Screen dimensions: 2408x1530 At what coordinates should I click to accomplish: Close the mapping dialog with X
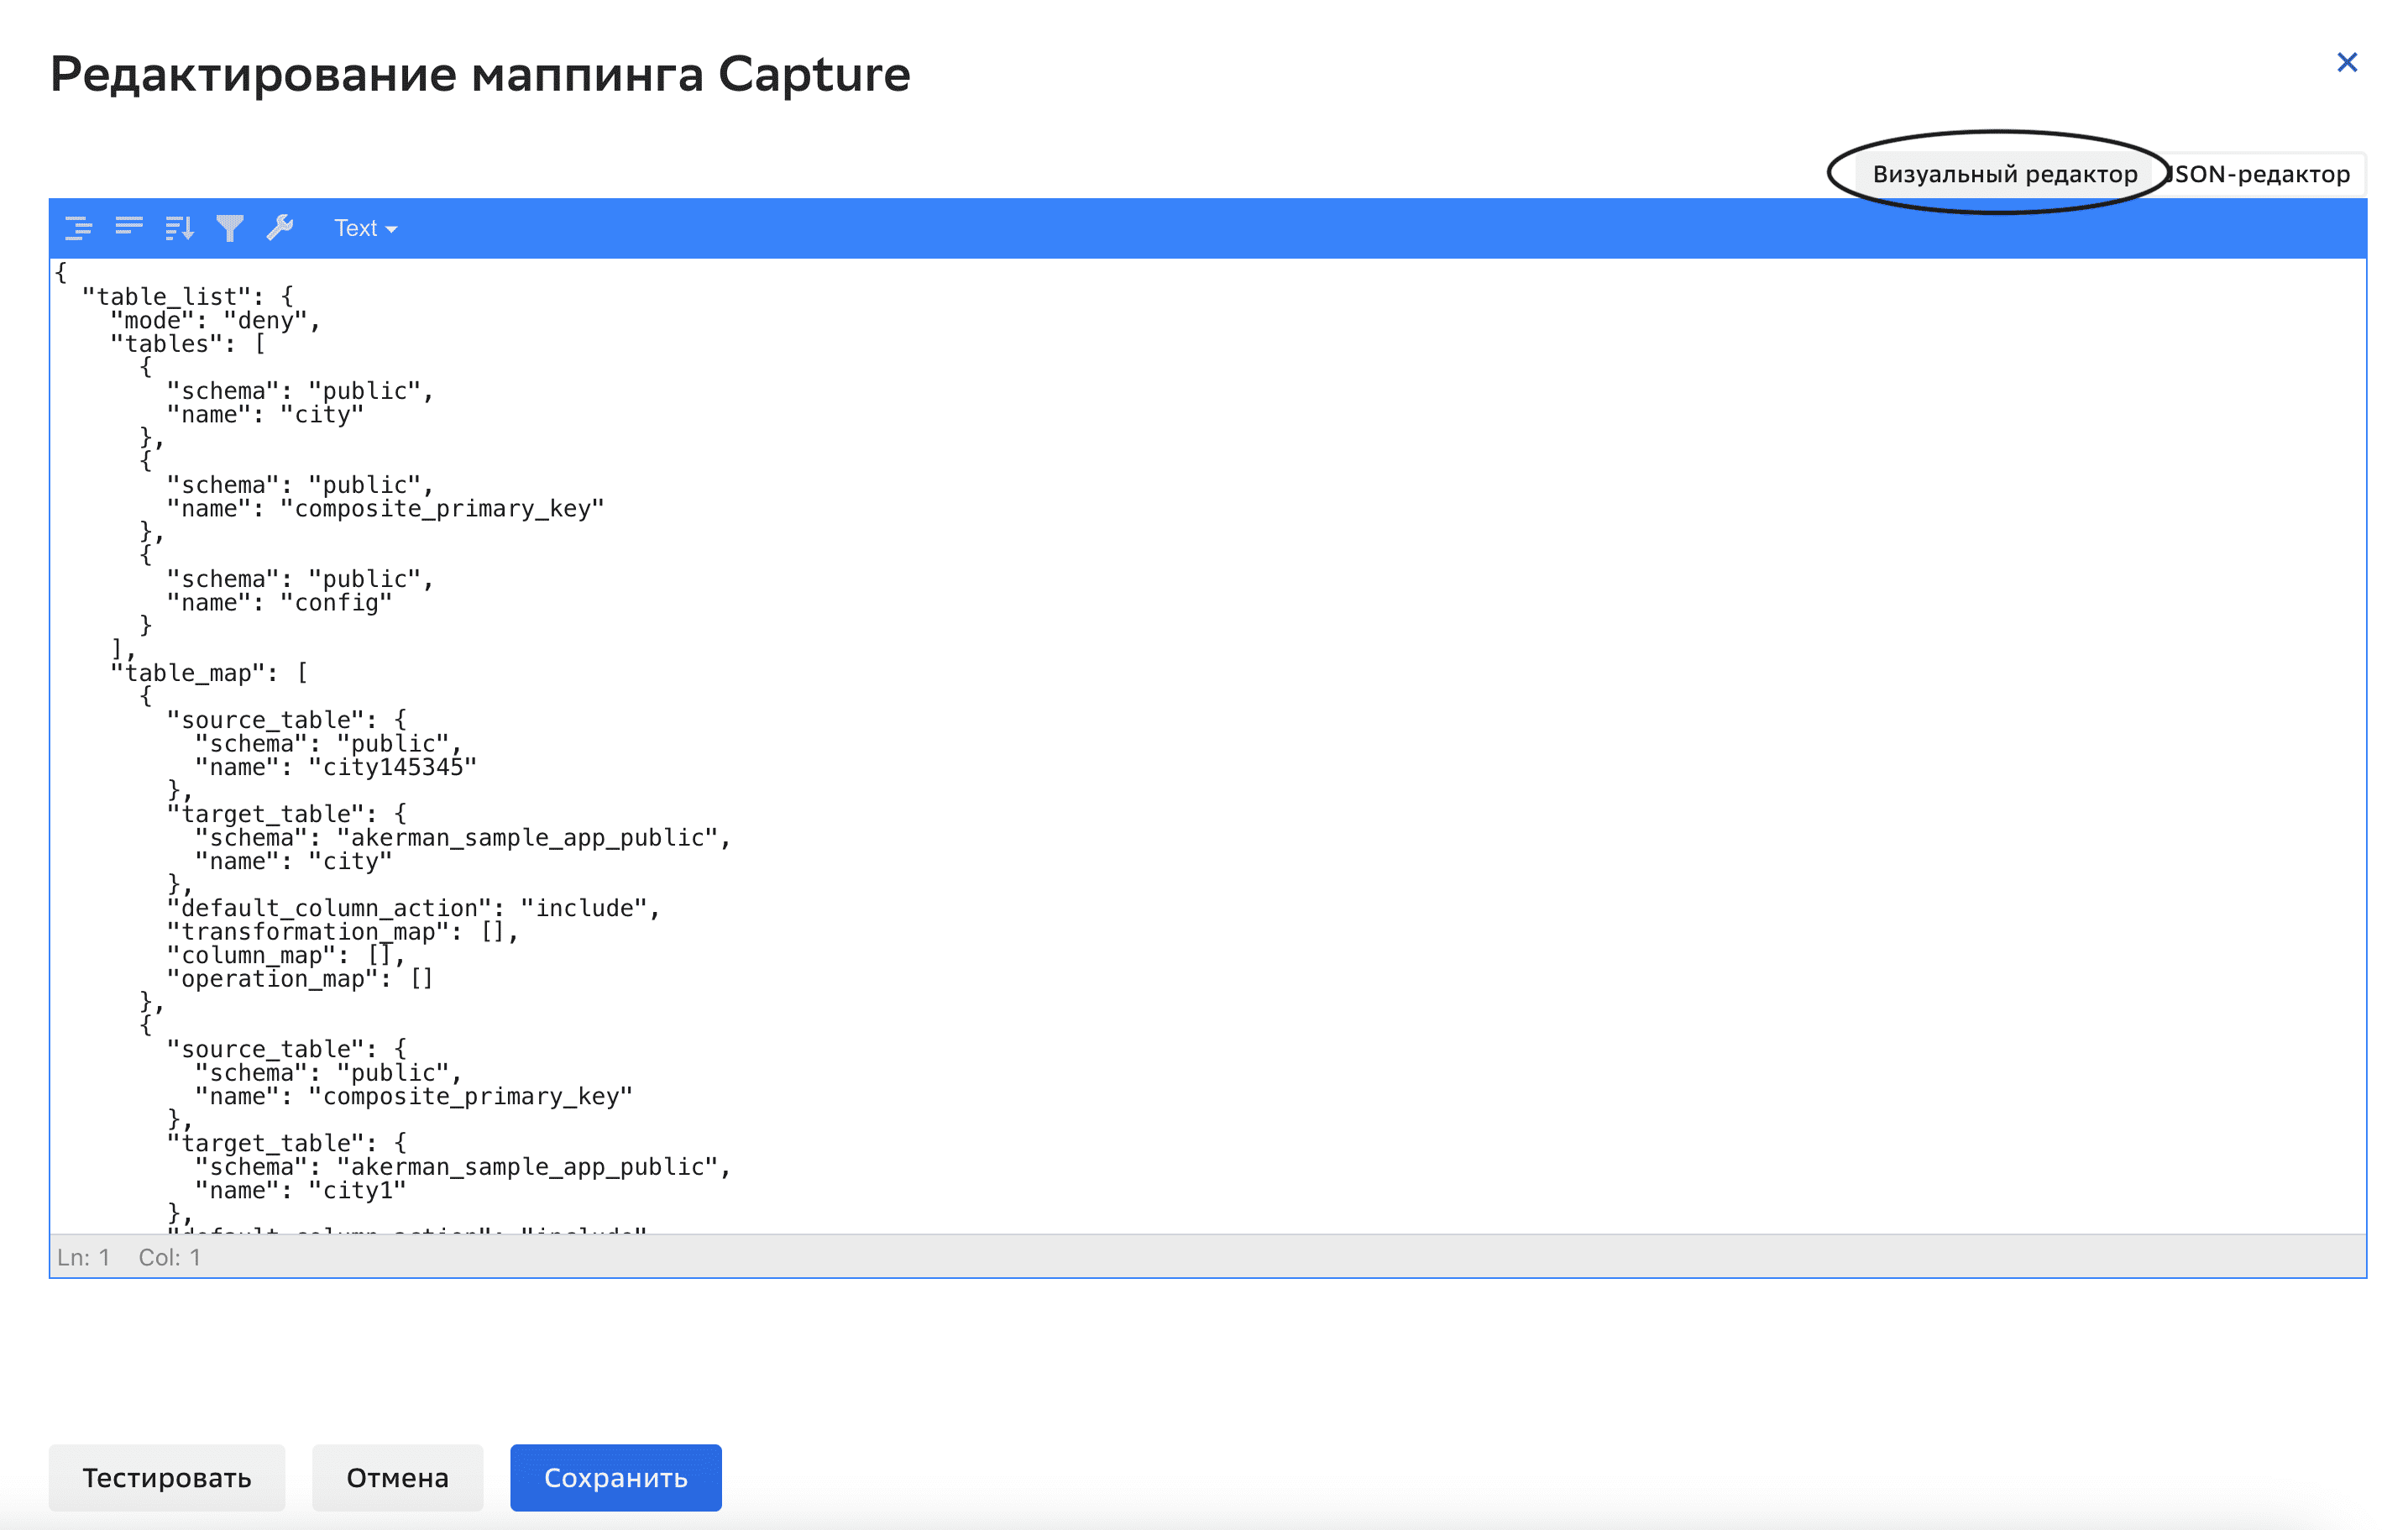point(2346,63)
